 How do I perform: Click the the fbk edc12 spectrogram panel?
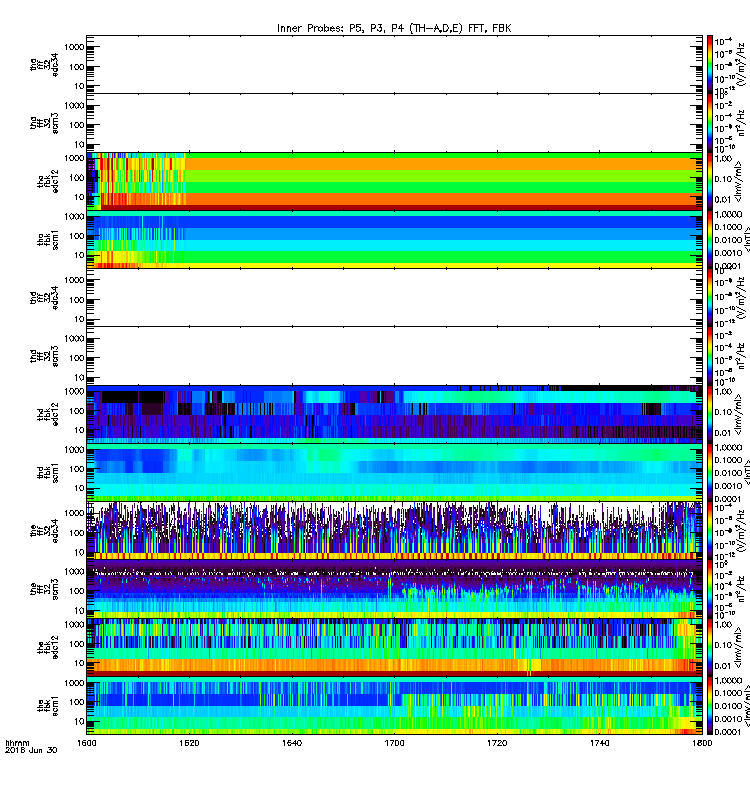click(394, 647)
